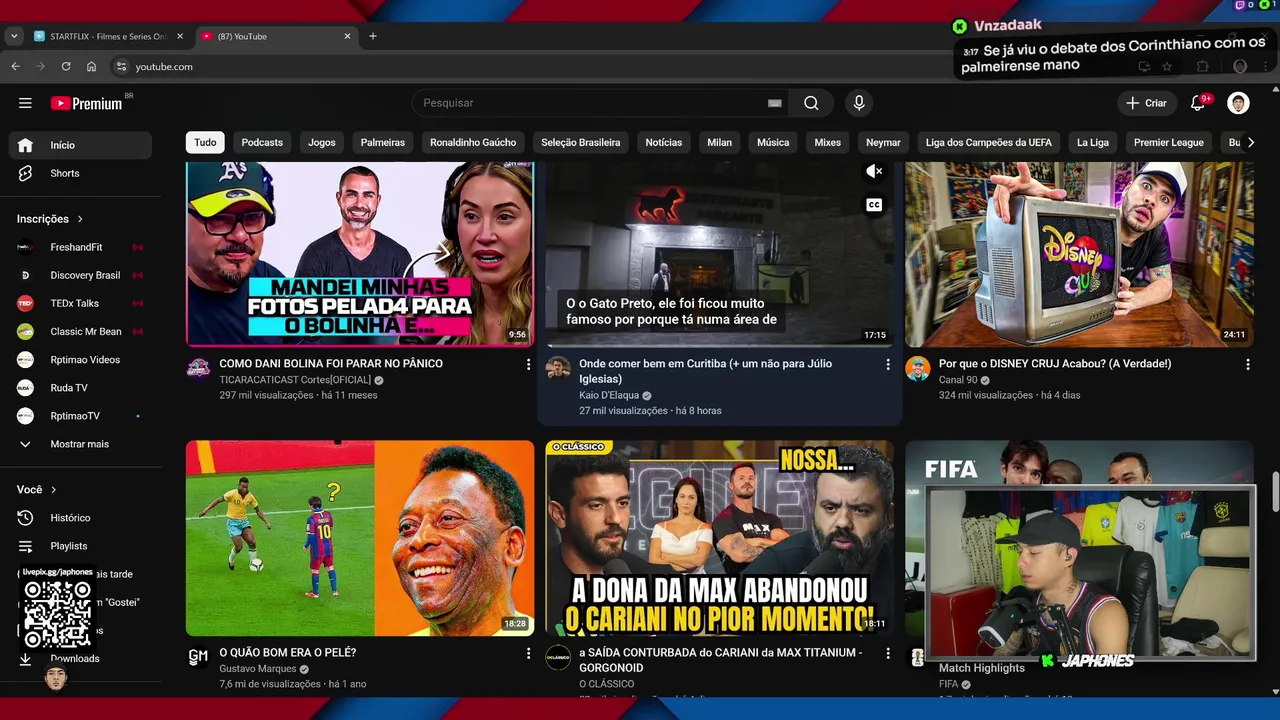
Task: Expand the Você section arrow
Action: point(53,490)
